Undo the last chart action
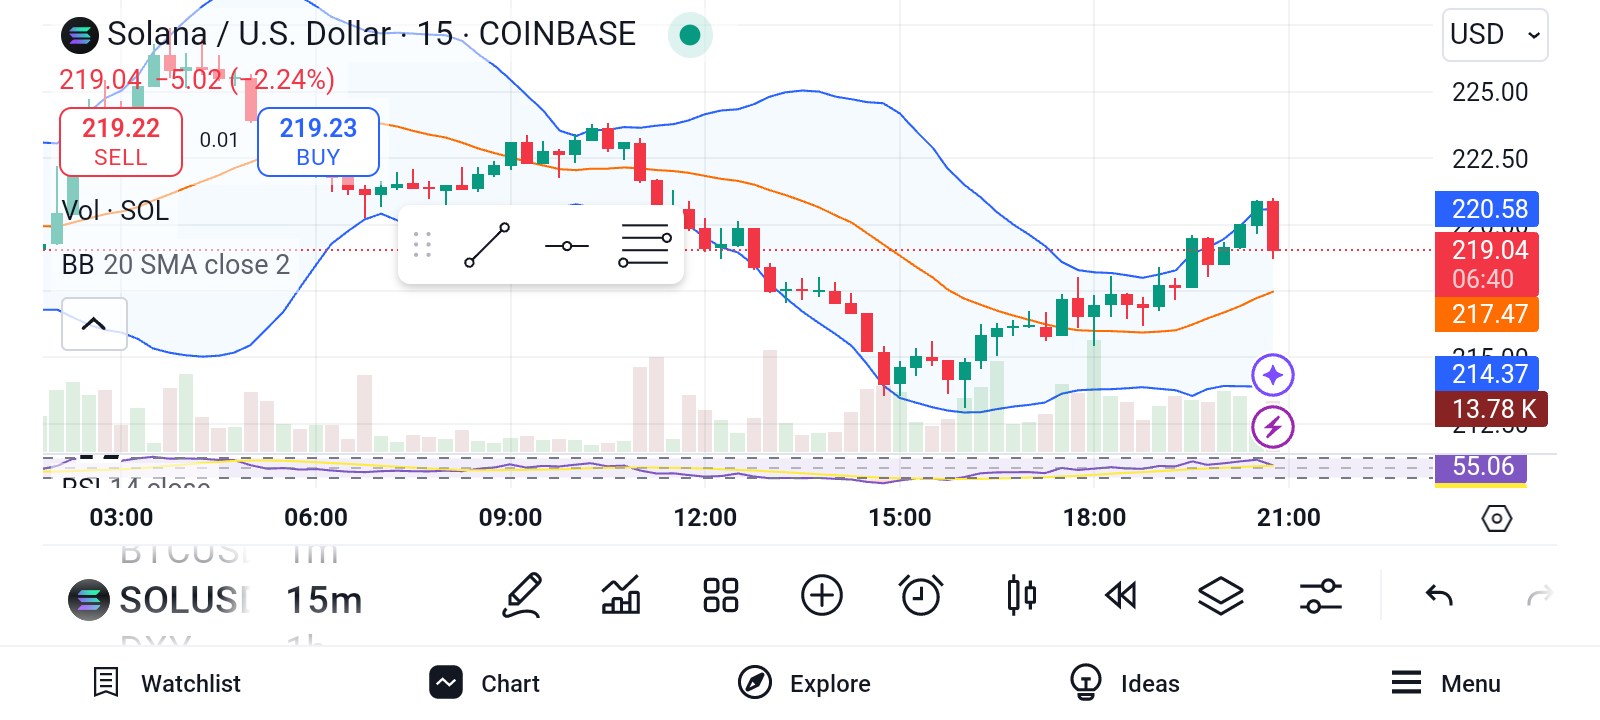This screenshot has height=720, width=1600. (x=1439, y=596)
